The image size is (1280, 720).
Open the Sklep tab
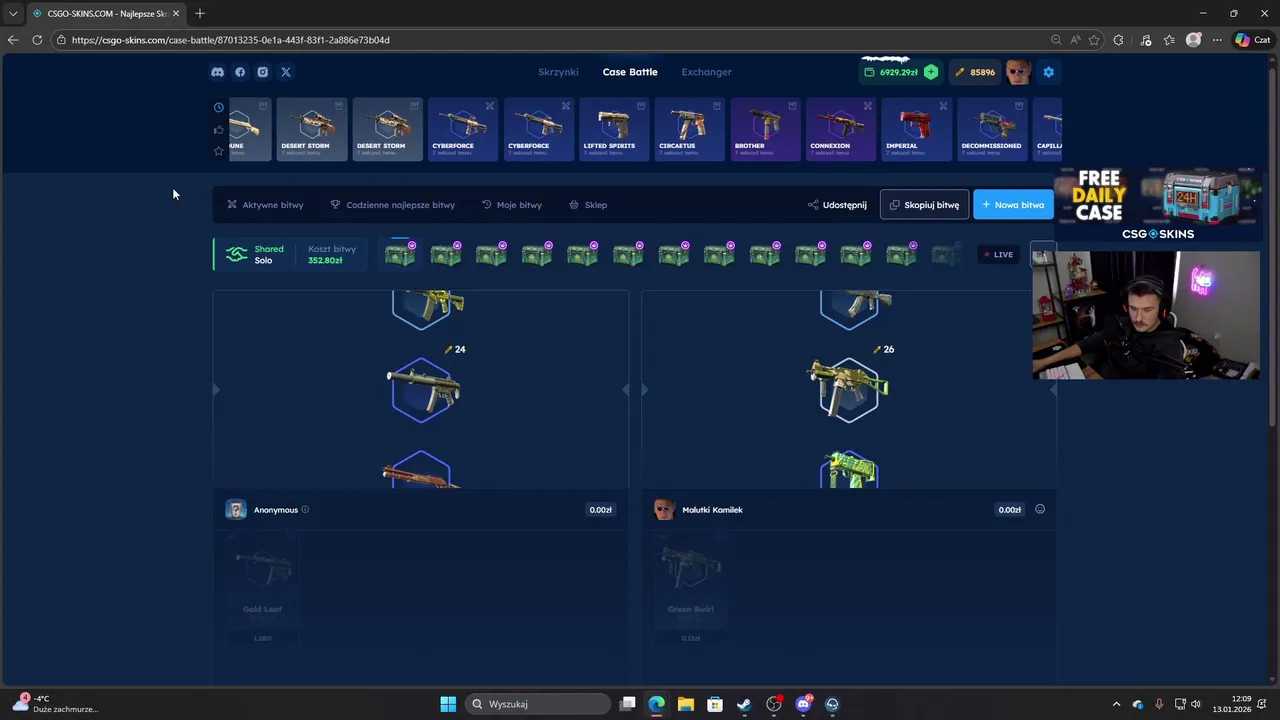[x=588, y=205]
